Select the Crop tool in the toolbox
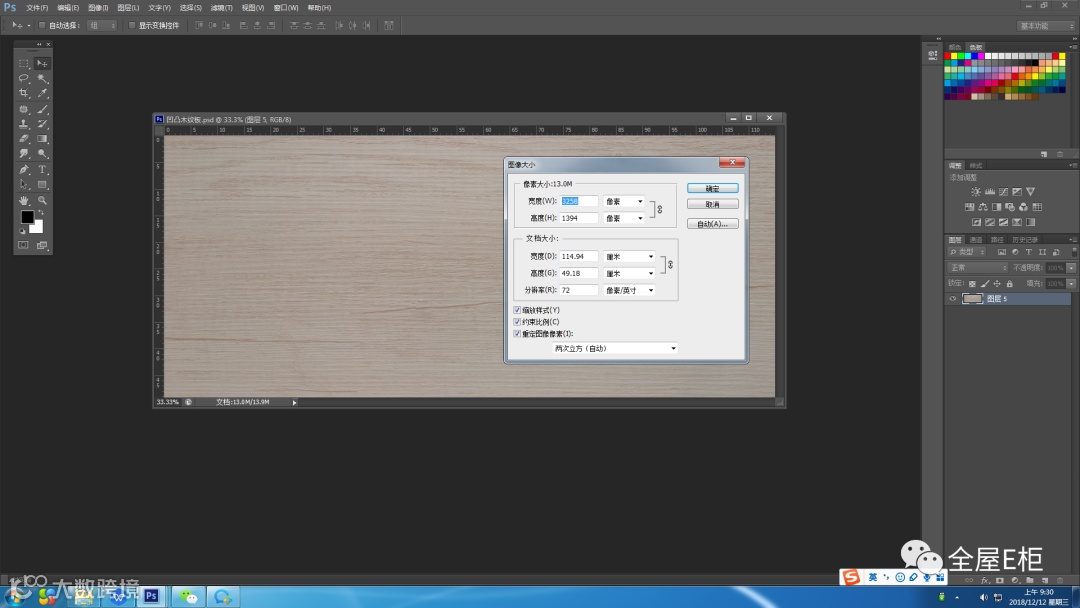The height and width of the screenshot is (608, 1080). click(23, 93)
